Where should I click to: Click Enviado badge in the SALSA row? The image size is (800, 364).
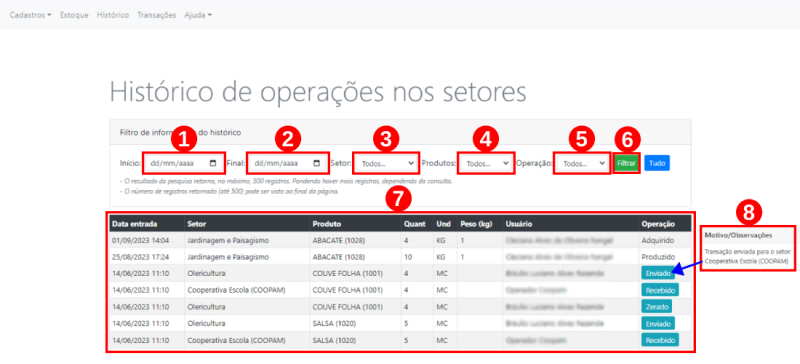click(658, 324)
